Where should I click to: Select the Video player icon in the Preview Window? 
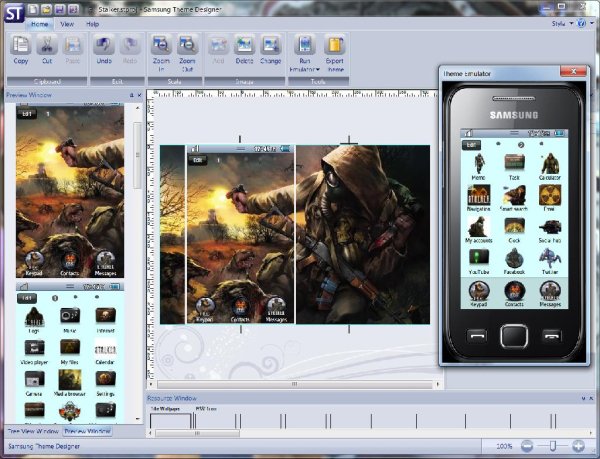[x=34, y=347]
